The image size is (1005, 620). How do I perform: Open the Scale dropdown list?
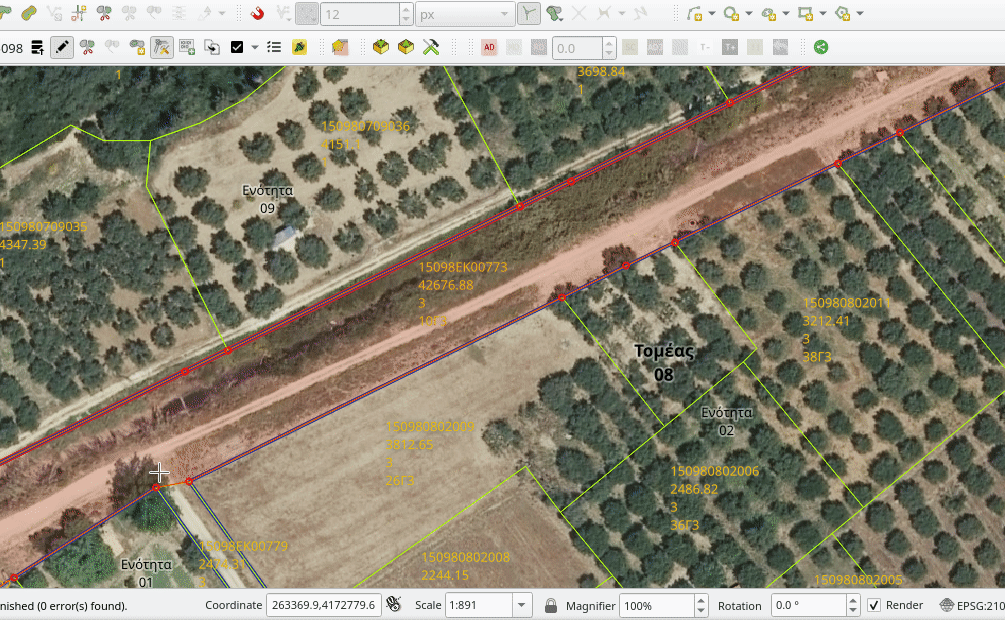[x=522, y=605]
